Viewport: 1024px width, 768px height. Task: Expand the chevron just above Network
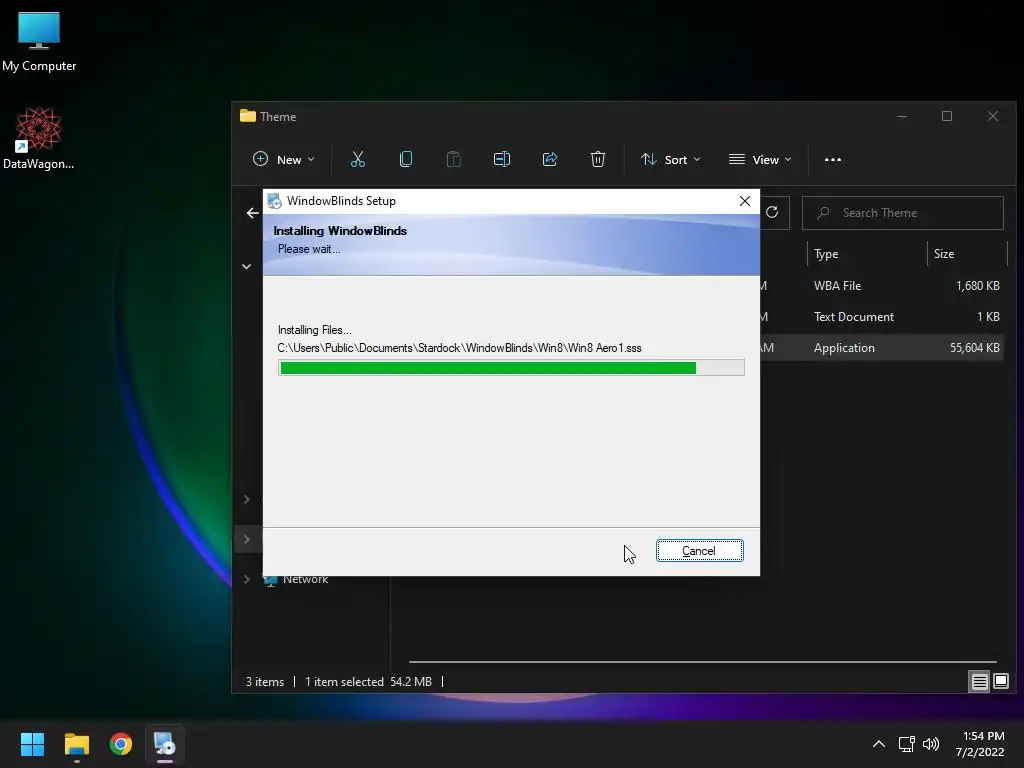[x=246, y=539]
